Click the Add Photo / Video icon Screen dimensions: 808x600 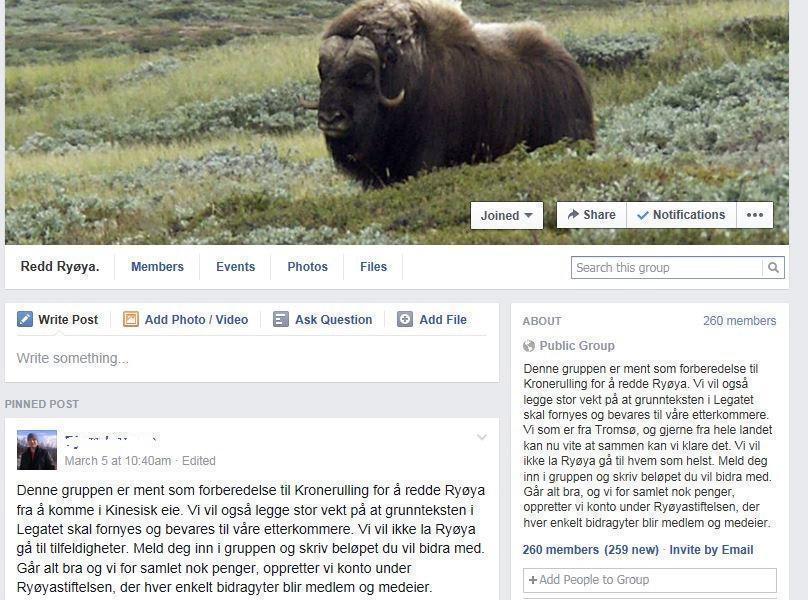tap(130, 319)
